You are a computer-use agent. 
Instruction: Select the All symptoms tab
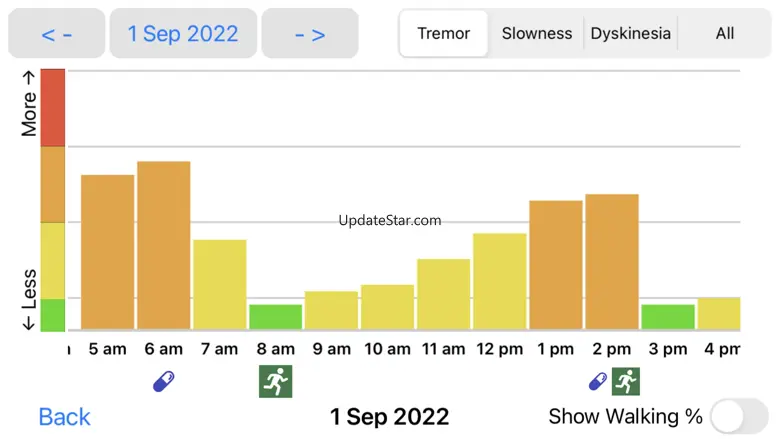(725, 34)
